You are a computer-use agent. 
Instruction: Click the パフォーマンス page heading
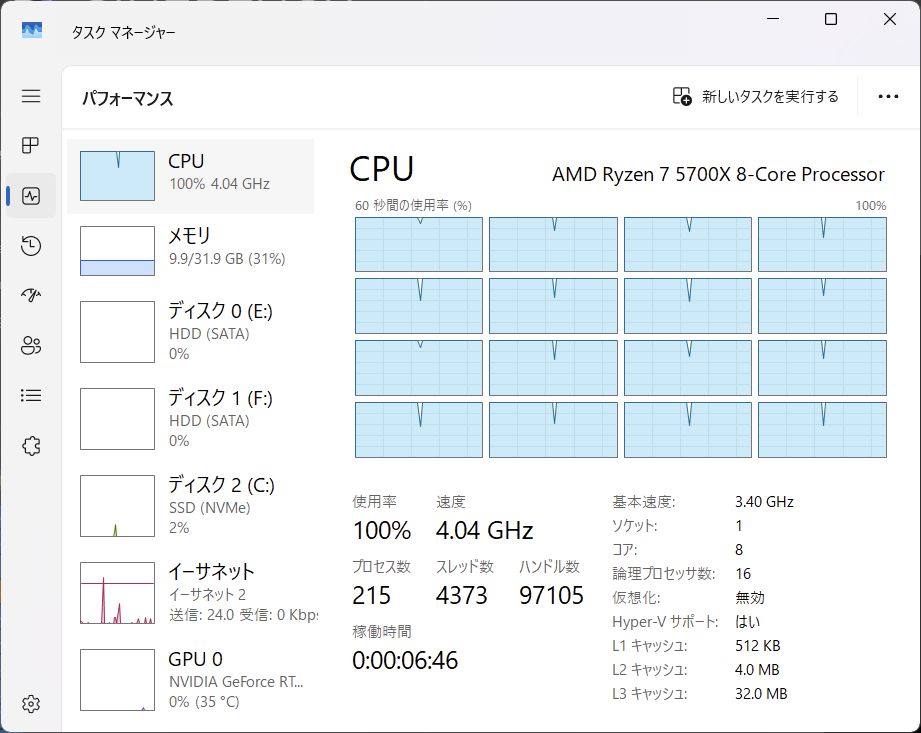click(x=127, y=98)
